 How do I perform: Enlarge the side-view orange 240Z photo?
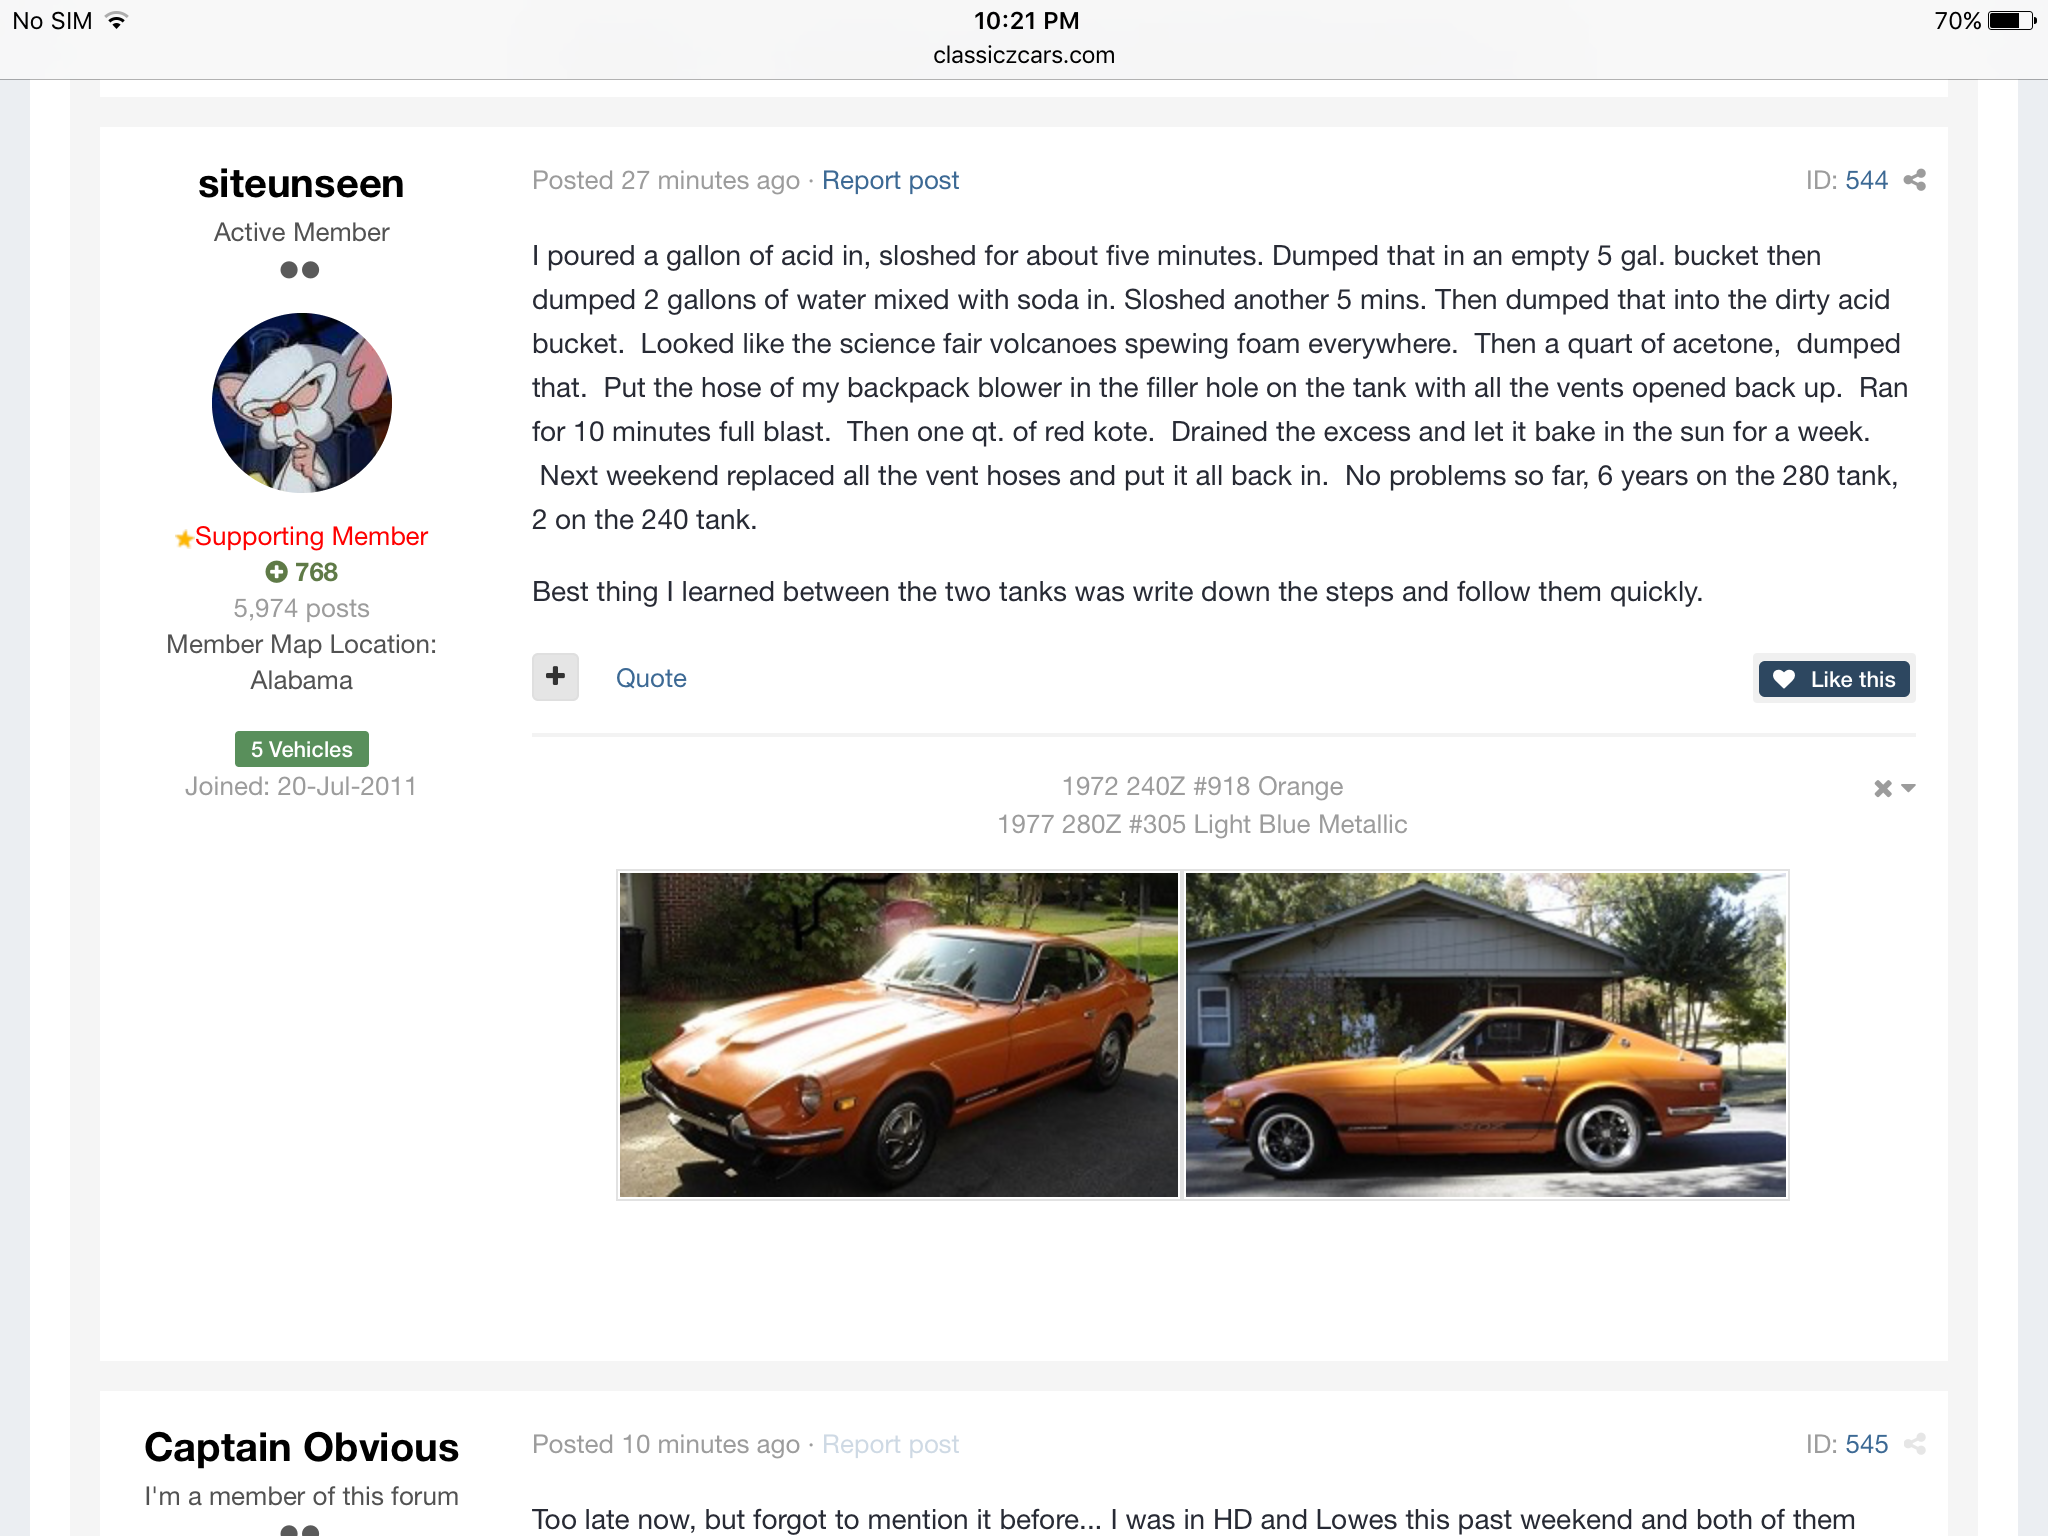point(1486,1035)
